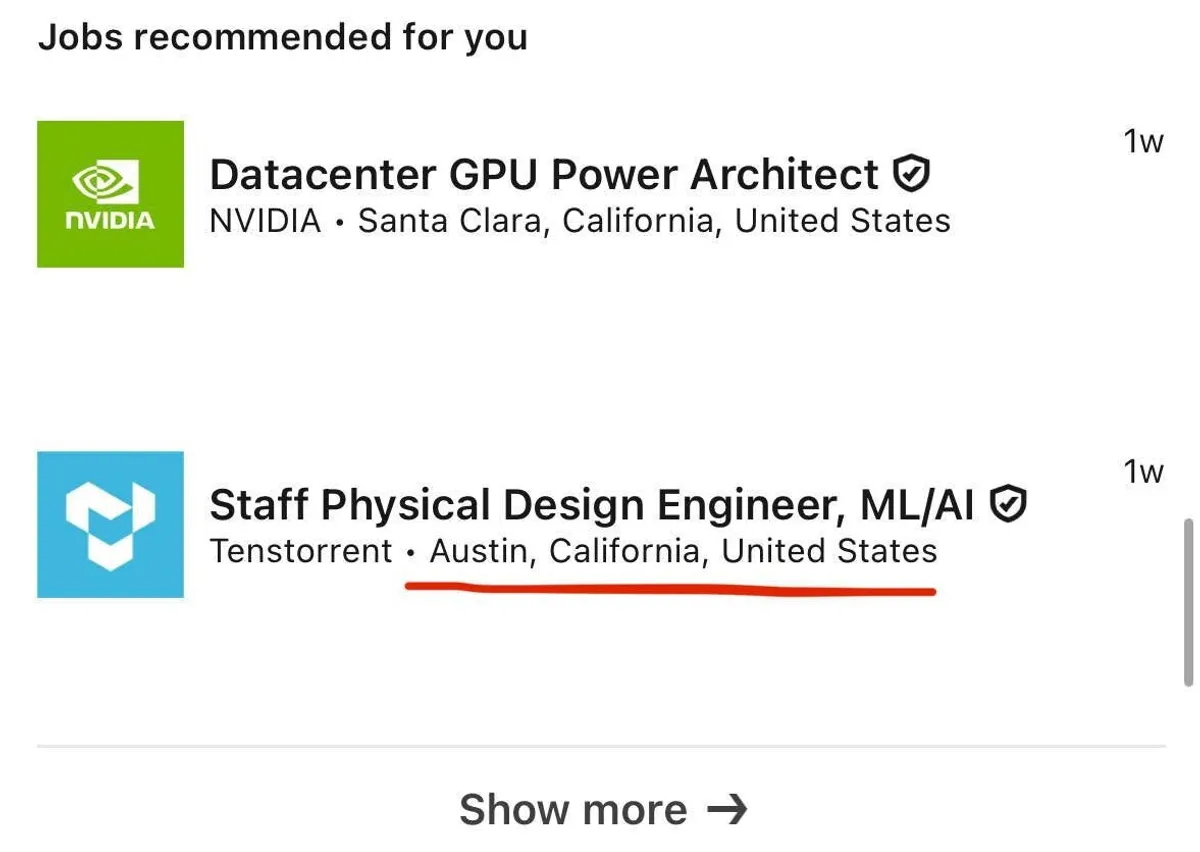Click verified badge beside Datacenter GPU Power Architect
Screen dimensions: 1200x852
pos(911,174)
